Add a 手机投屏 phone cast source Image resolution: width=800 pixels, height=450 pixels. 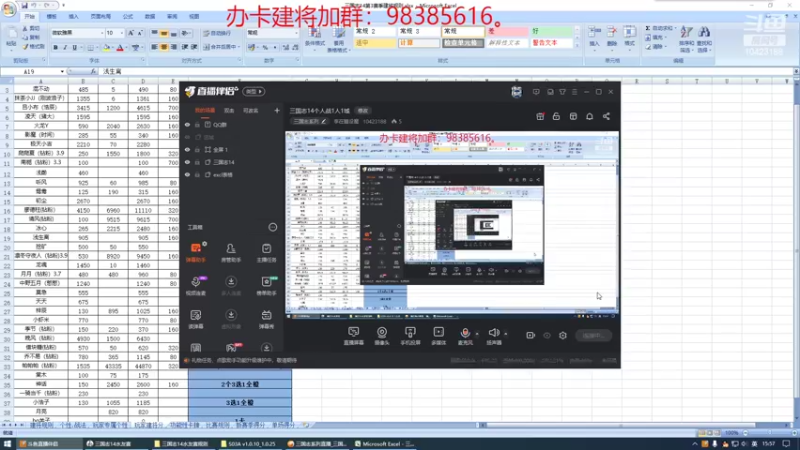point(410,336)
